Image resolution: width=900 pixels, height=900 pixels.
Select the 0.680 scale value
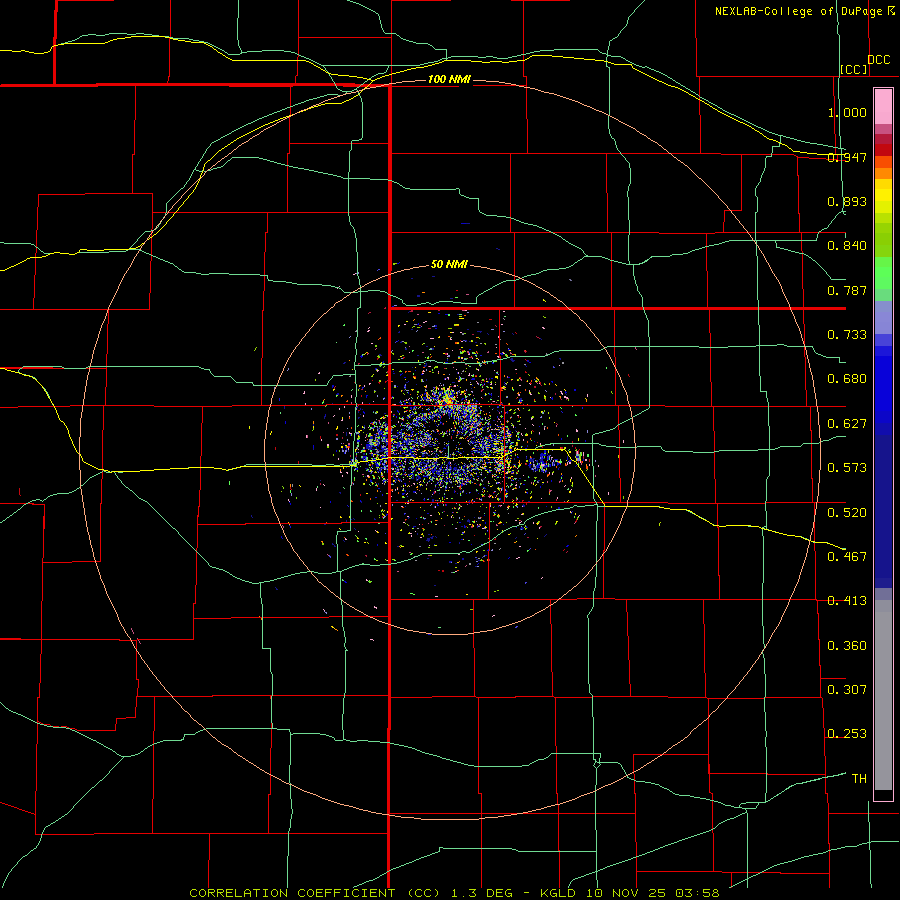coord(847,379)
